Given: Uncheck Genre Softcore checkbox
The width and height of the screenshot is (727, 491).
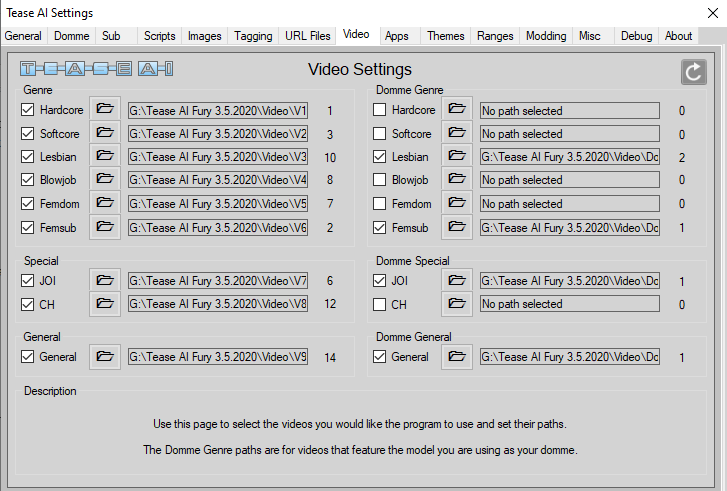Looking at the screenshot, I should coord(27,134).
